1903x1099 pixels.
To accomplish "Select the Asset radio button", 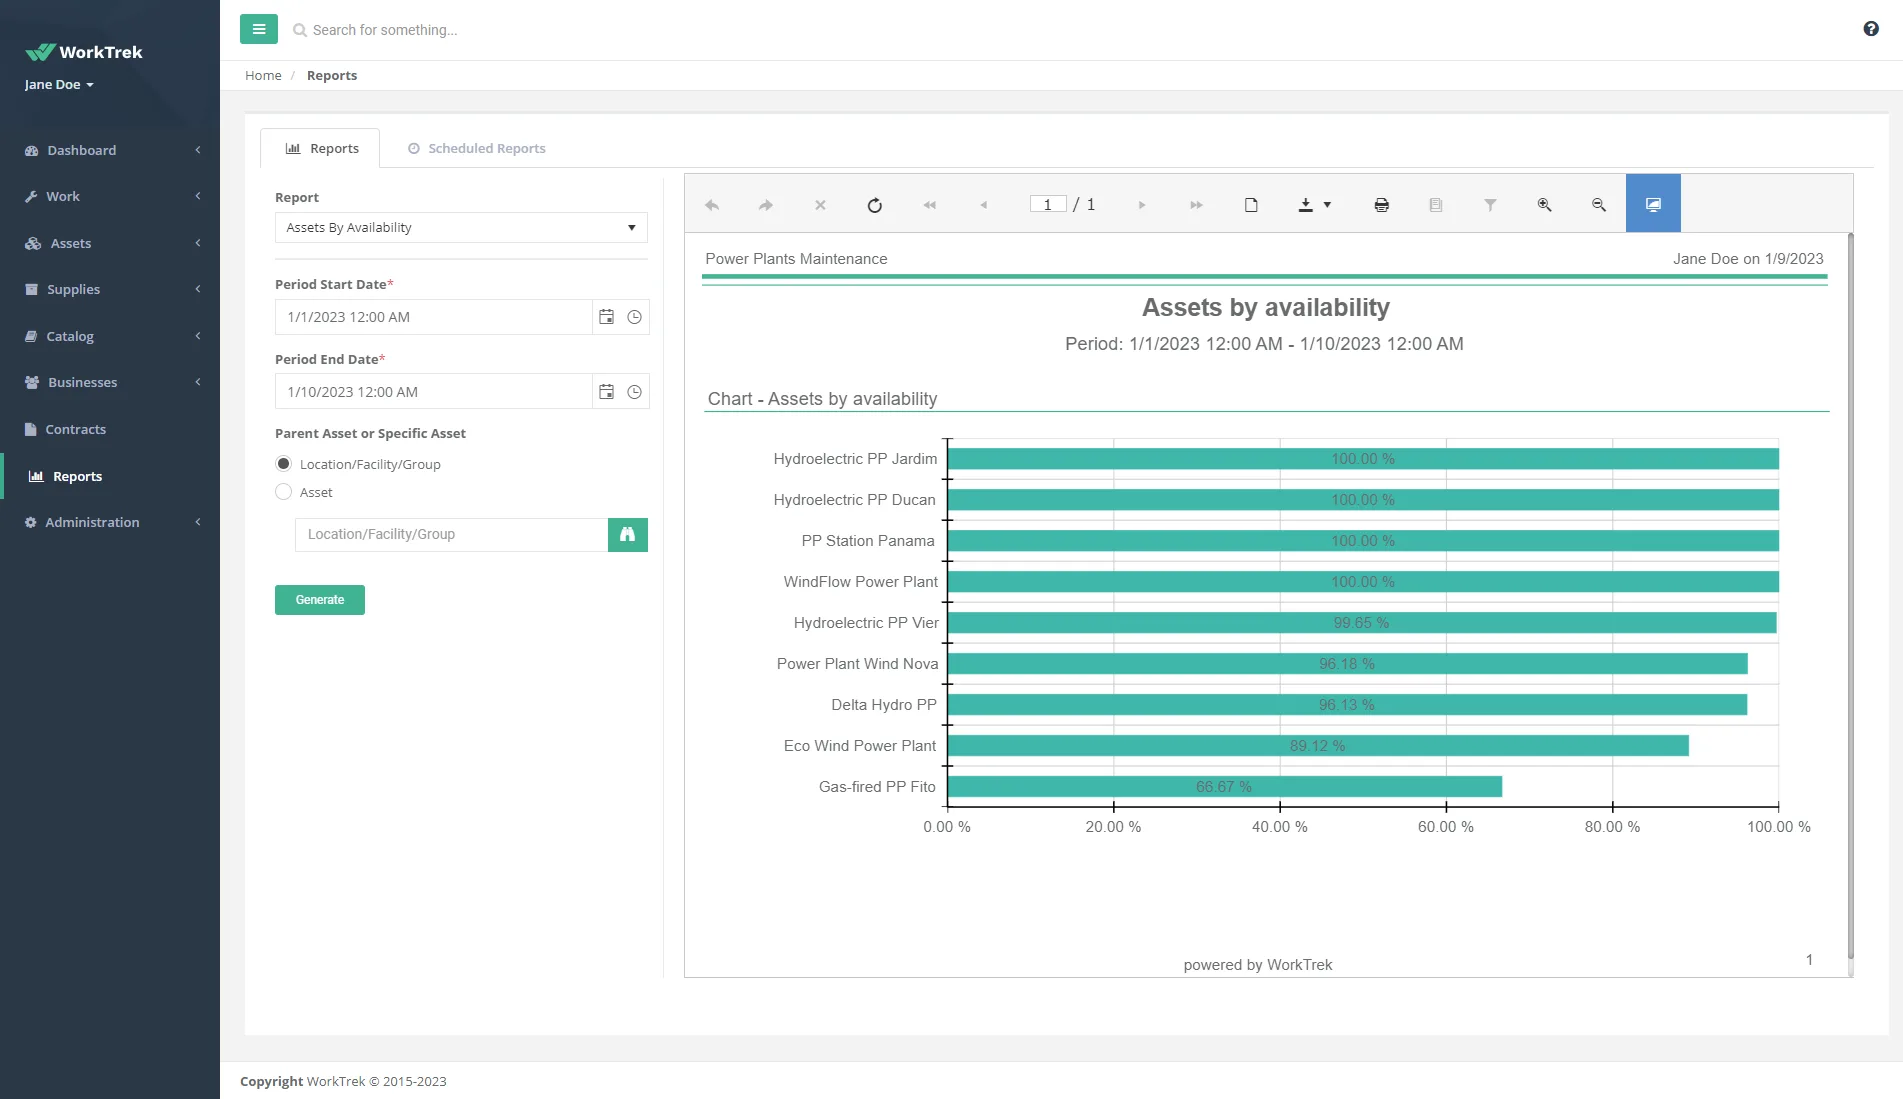I will pyautogui.click(x=284, y=492).
